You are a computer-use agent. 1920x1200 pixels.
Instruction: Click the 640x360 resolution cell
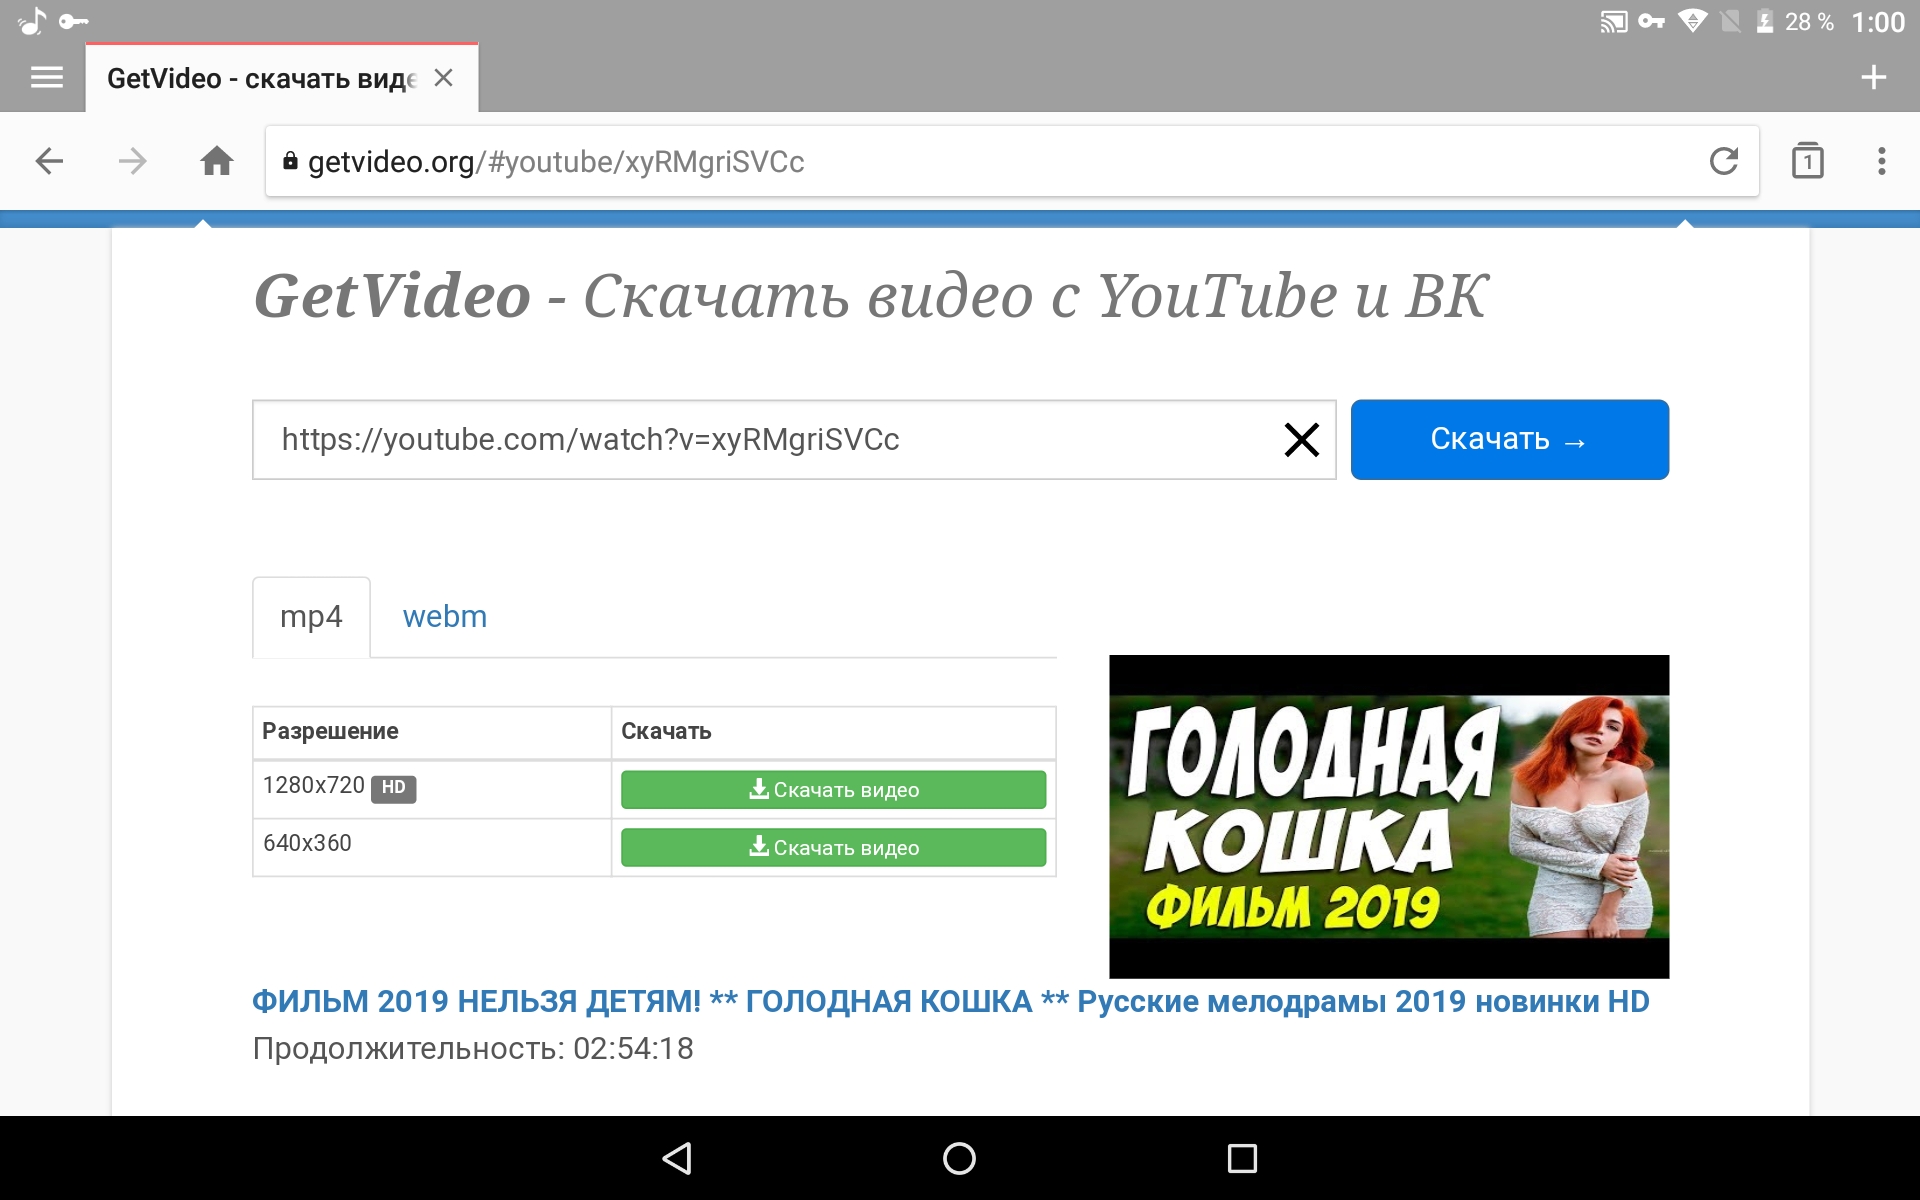[x=432, y=847]
